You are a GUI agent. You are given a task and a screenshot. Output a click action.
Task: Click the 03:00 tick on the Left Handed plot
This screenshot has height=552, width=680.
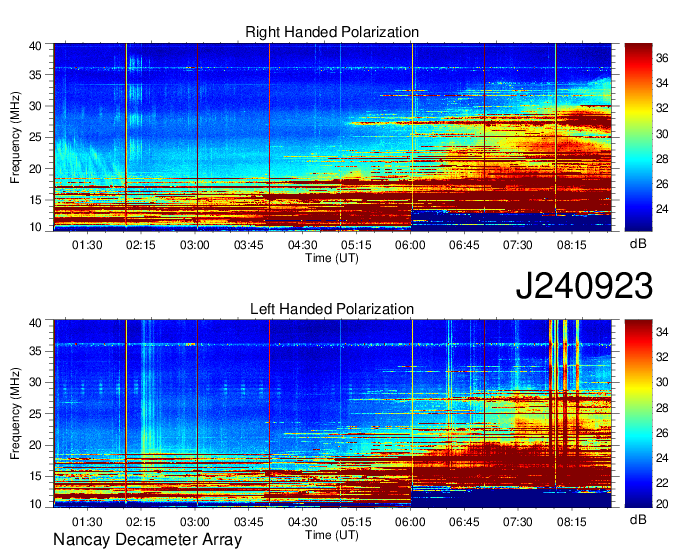[x=195, y=521]
